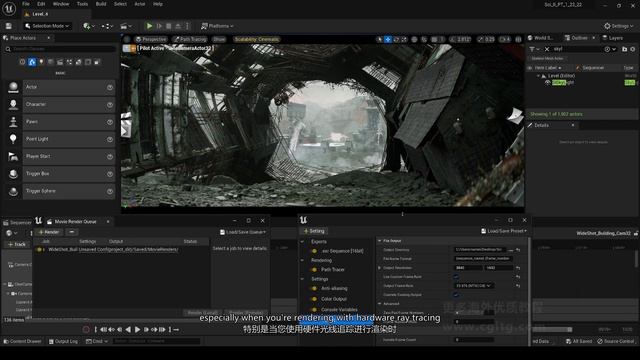The width and height of the screenshot is (640, 360).
Task: Click the Place Actors search field
Action: click(61, 49)
